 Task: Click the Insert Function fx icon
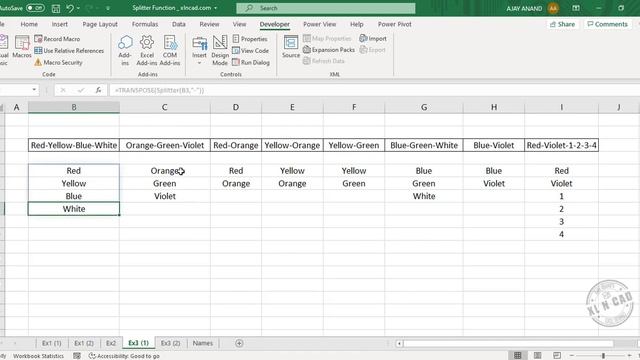pyautogui.click(x=98, y=90)
